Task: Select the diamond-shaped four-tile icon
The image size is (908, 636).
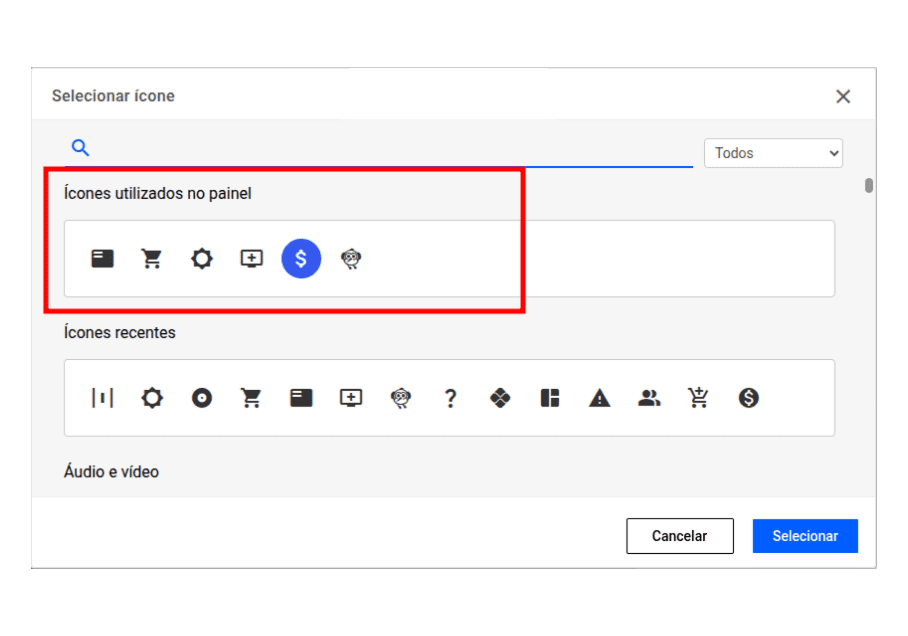Action: pyautogui.click(x=500, y=398)
